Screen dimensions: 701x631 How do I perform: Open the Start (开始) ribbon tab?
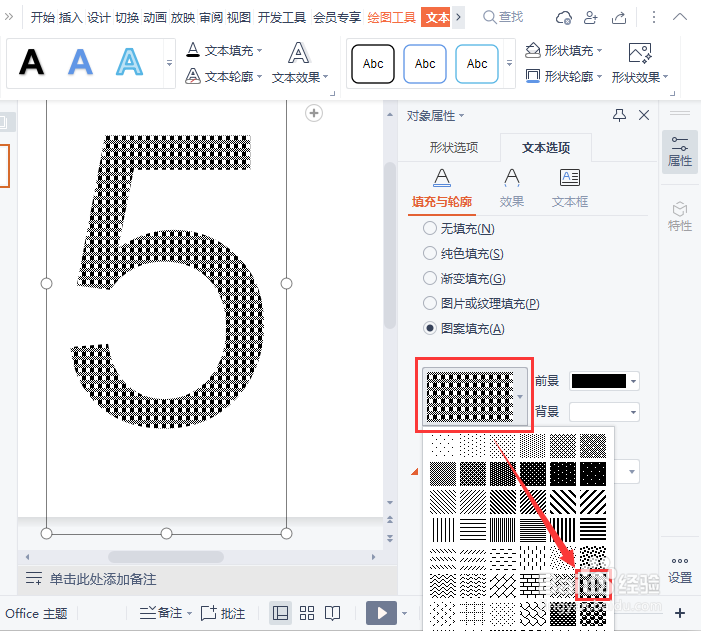(43, 17)
